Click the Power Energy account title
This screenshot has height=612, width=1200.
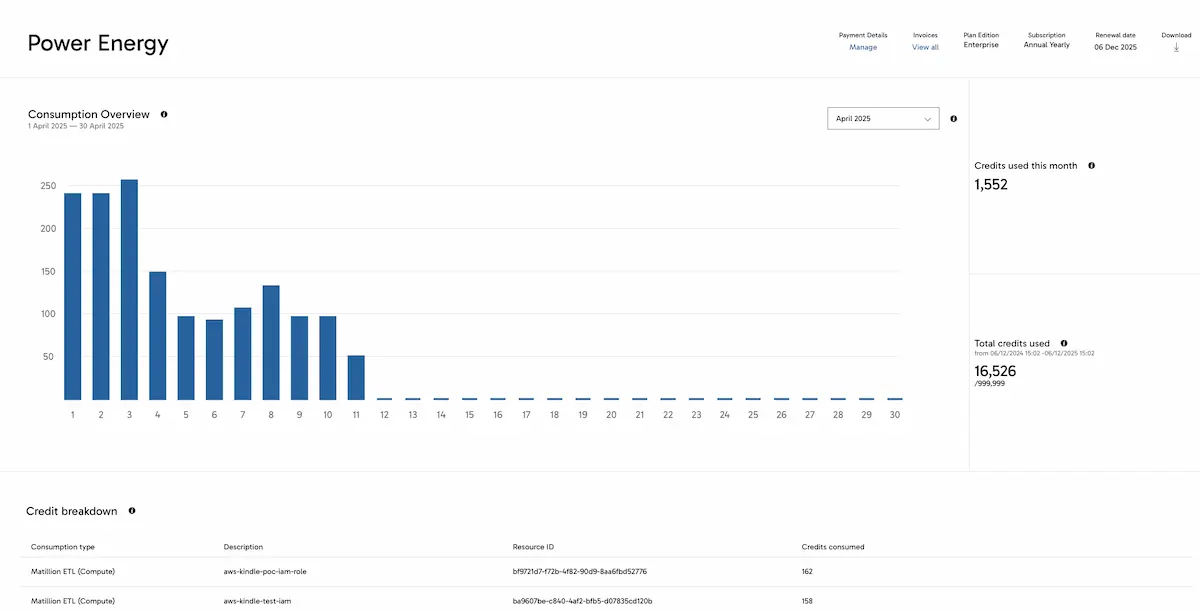[98, 43]
